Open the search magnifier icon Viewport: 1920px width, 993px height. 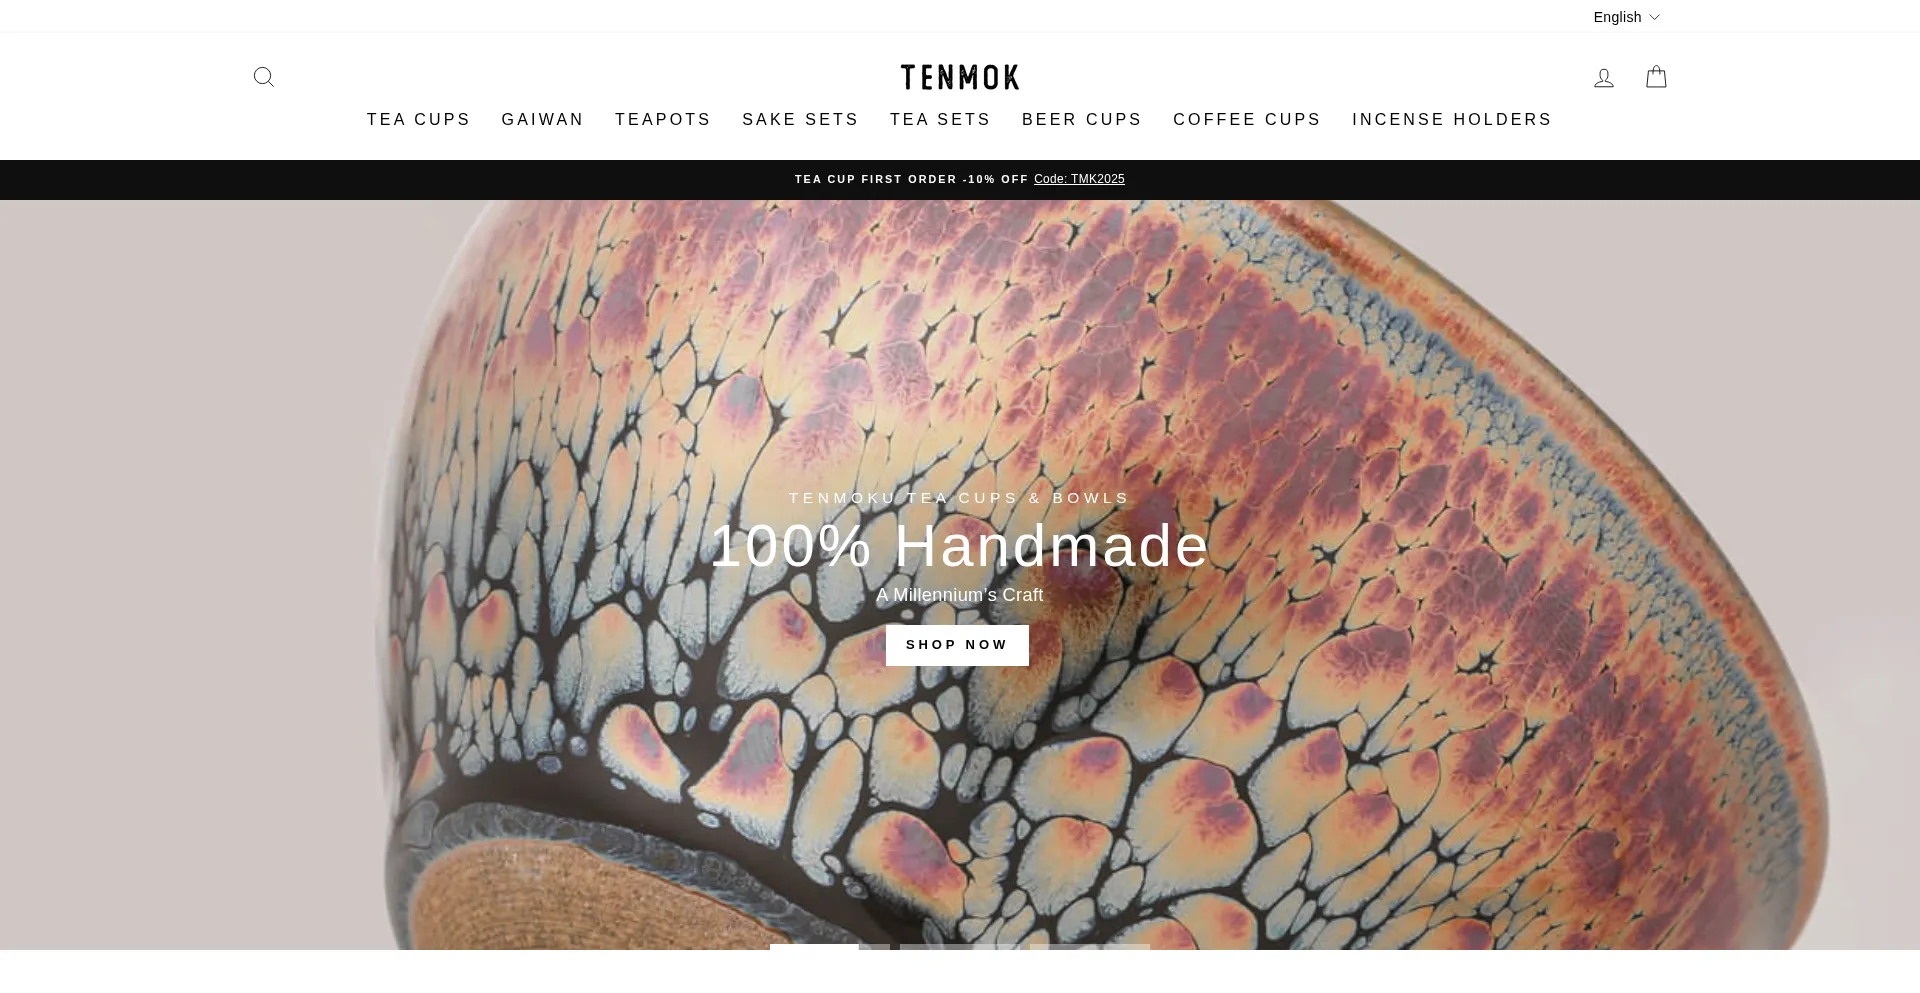tap(264, 77)
